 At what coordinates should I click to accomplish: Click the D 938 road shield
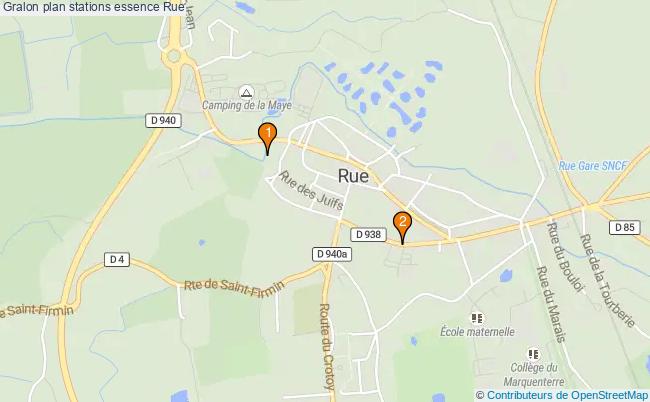coord(369,235)
